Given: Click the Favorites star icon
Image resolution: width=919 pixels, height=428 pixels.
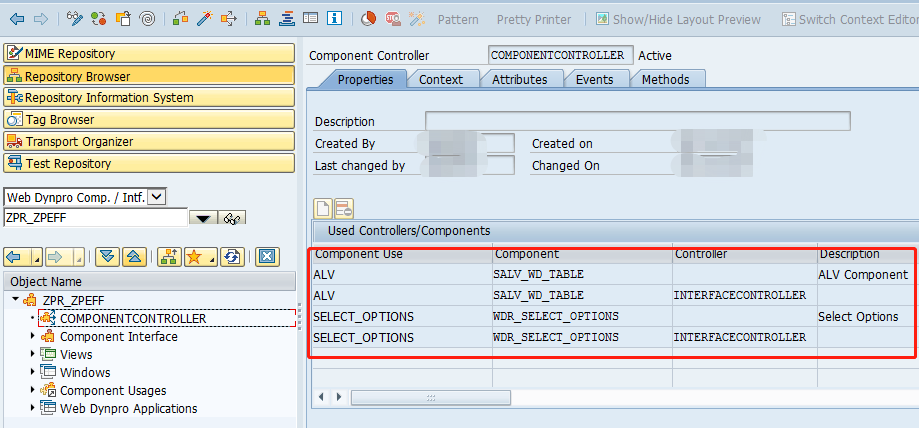Looking at the screenshot, I should point(194,257).
